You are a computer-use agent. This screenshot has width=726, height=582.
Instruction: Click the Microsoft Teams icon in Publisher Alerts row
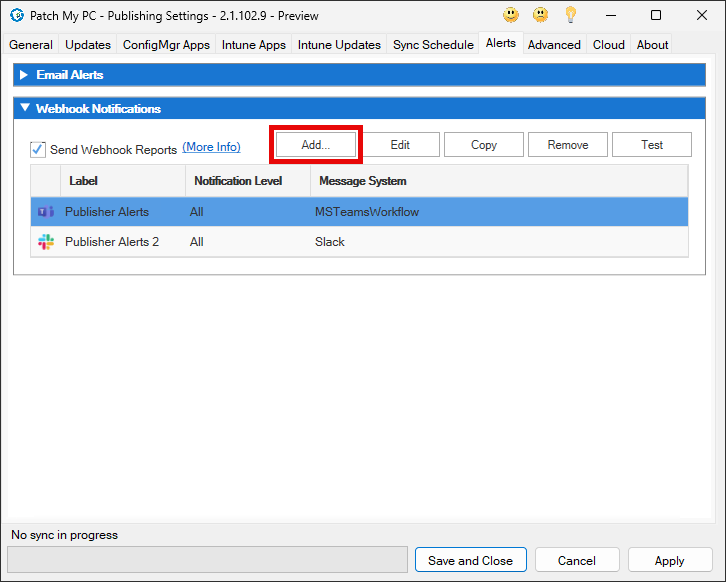tap(45, 212)
